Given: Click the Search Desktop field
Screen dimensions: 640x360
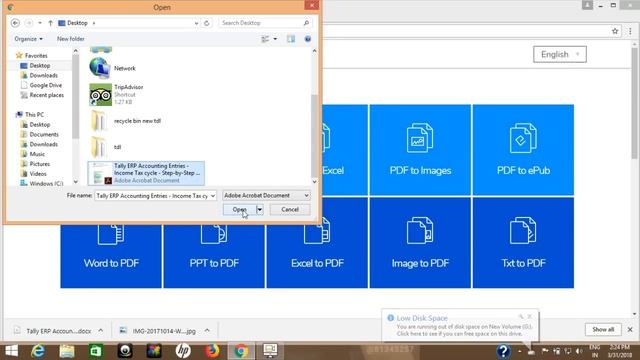Looking at the screenshot, I should coord(262,23).
